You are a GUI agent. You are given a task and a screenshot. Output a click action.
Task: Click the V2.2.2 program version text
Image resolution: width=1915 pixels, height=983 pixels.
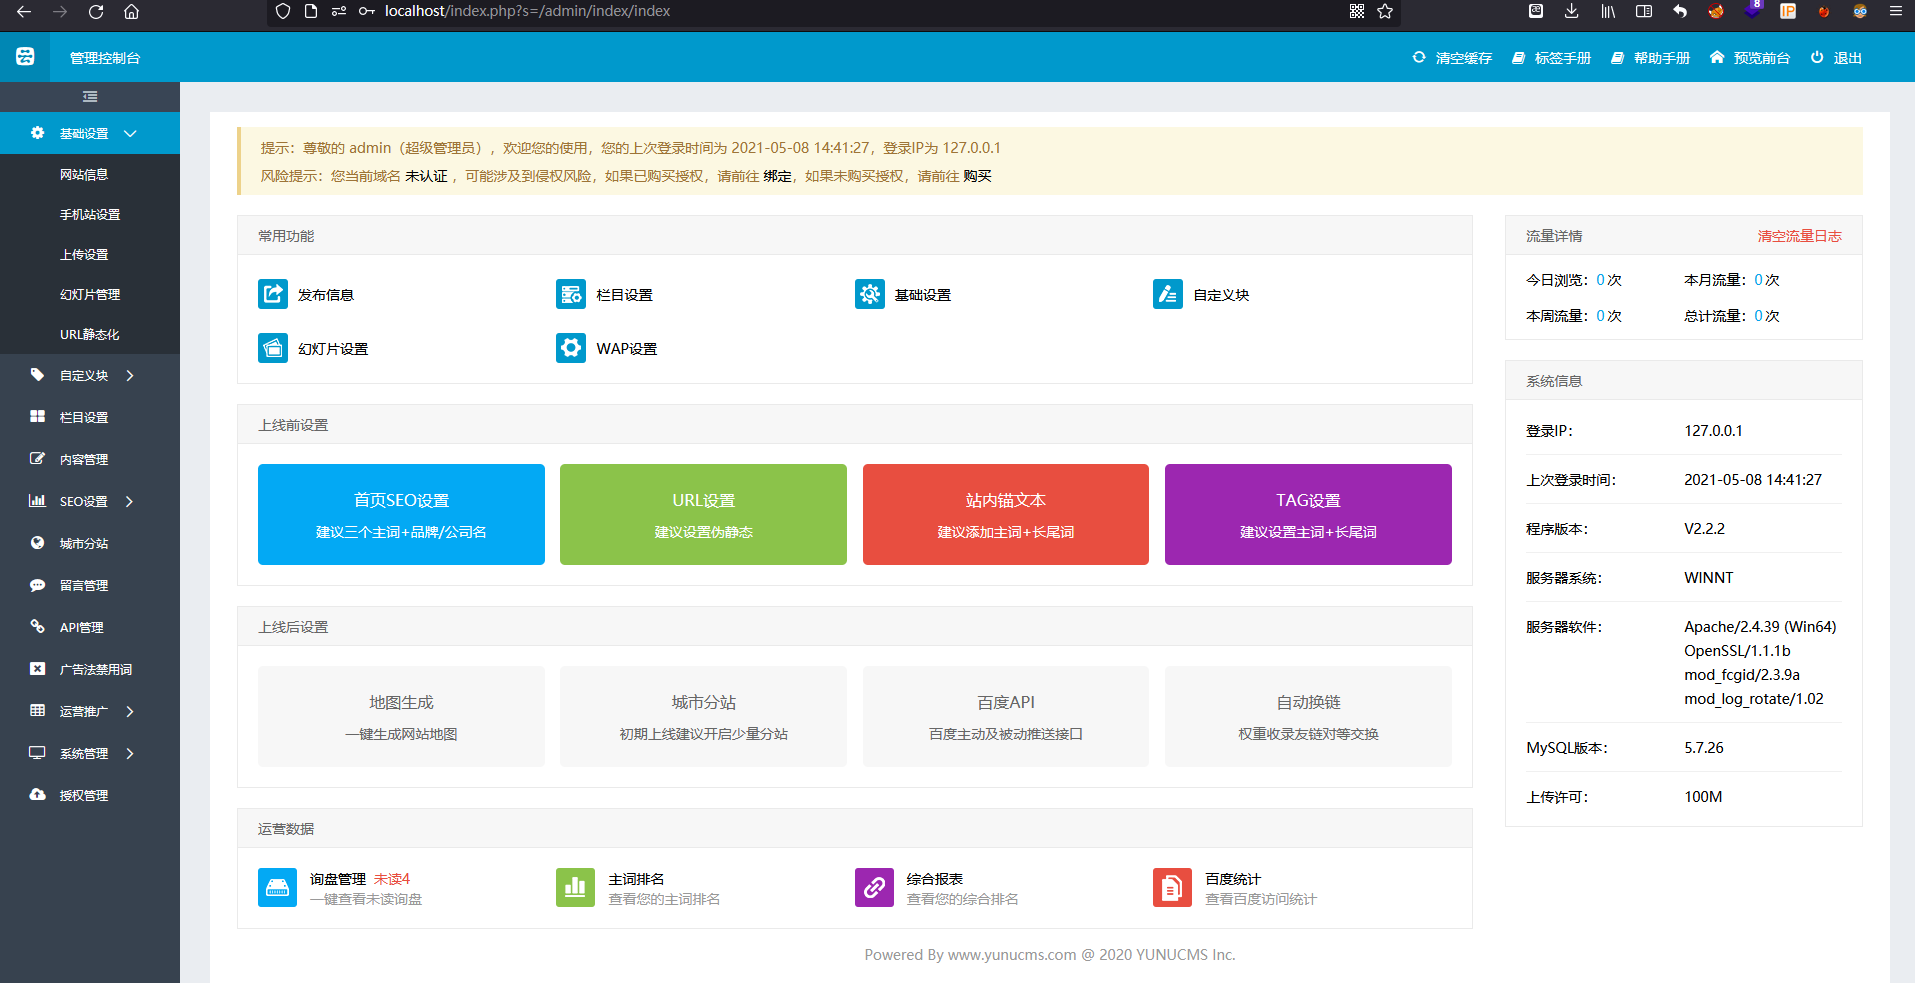pos(1704,529)
